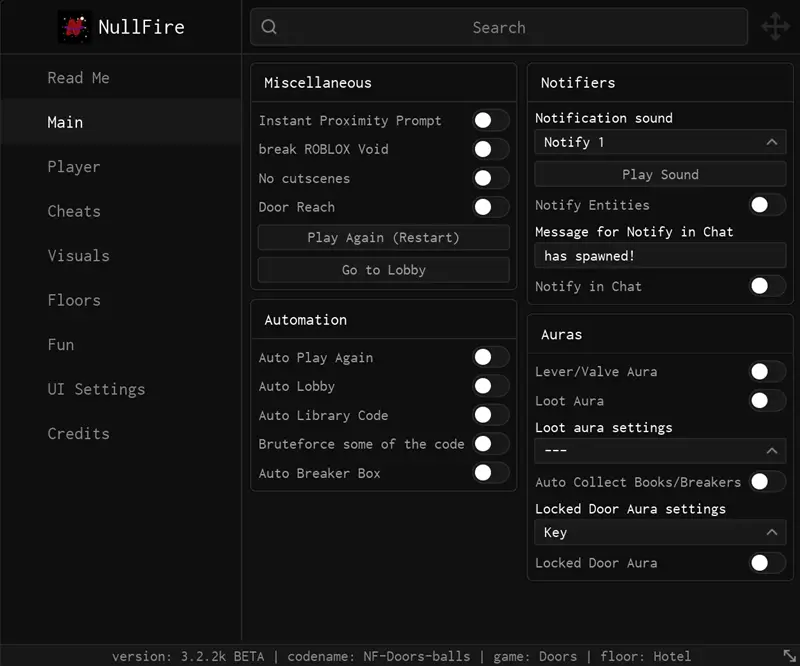
Task: Click Go to Lobby button
Action: (x=384, y=270)
